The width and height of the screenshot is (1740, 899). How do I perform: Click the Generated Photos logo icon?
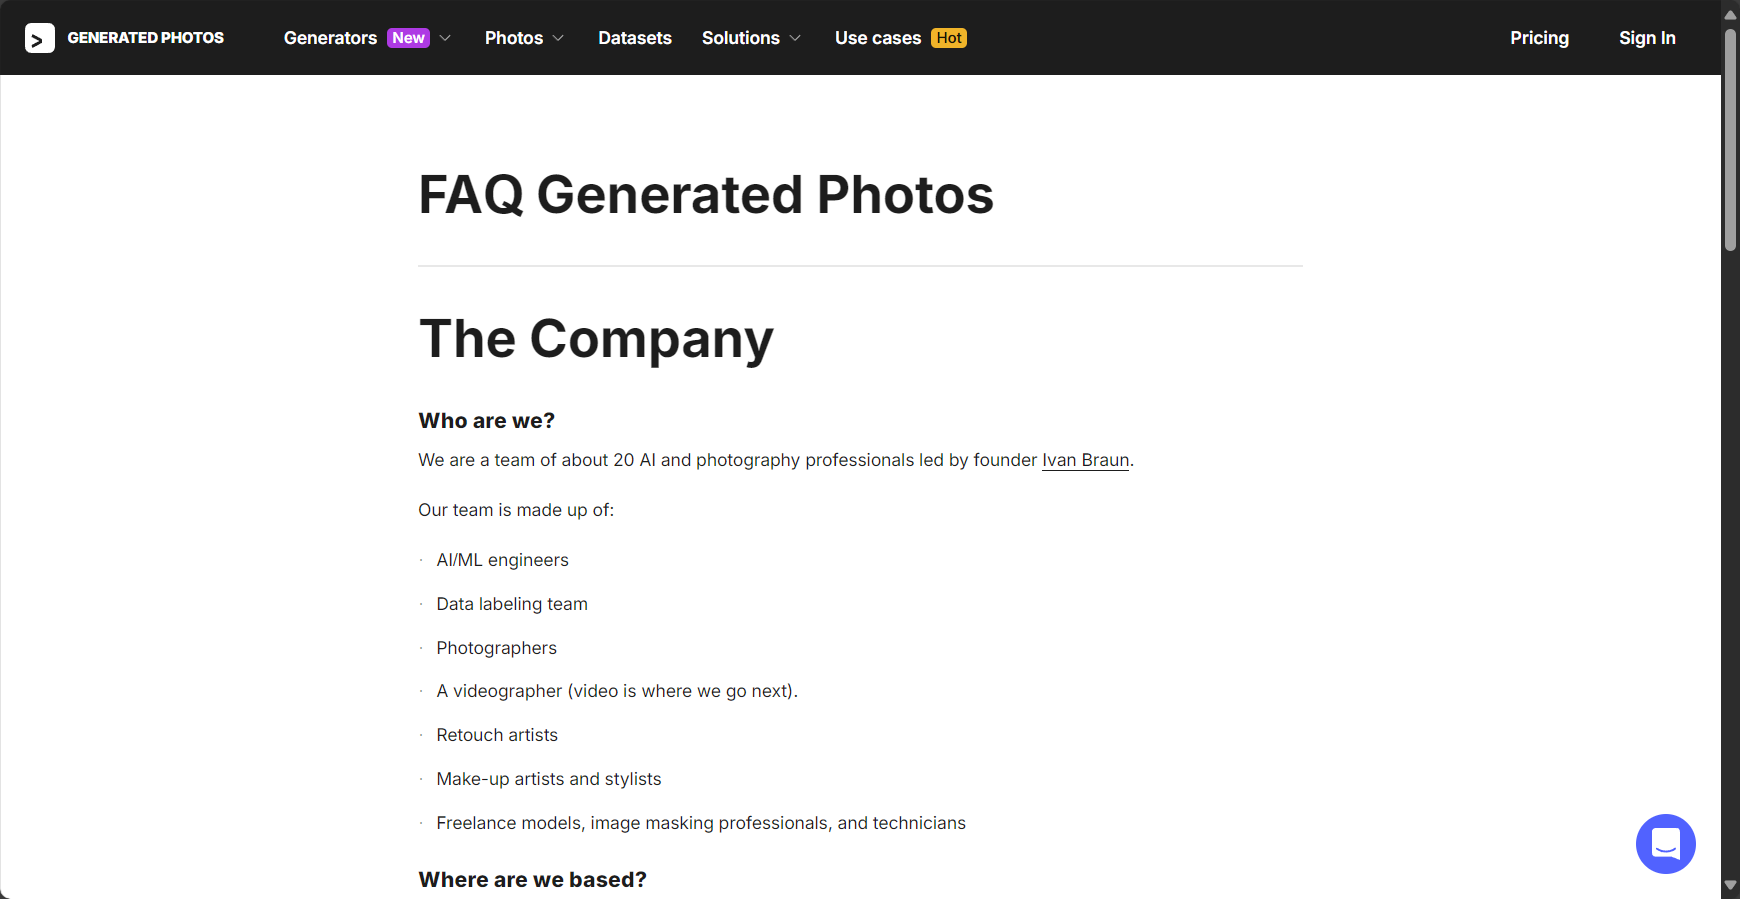tap(40, 38)
